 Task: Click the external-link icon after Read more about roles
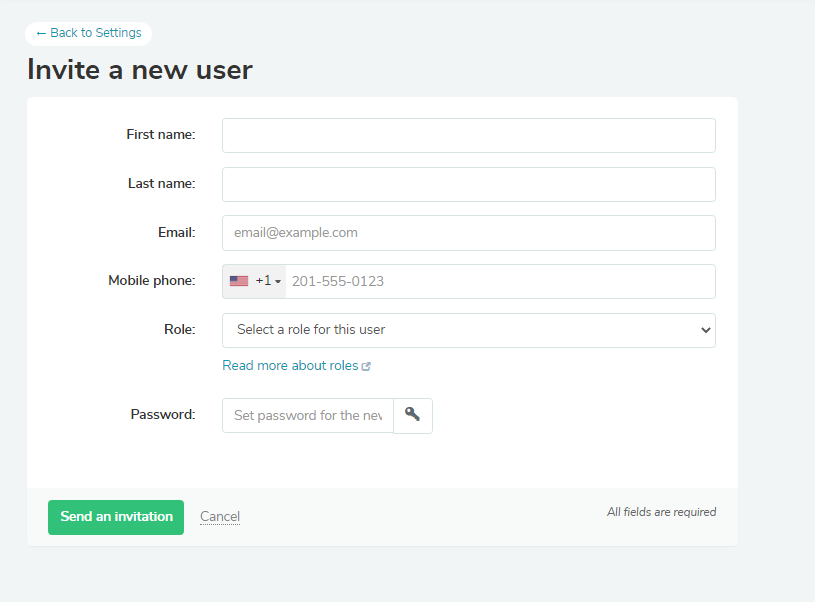(366, 366)
